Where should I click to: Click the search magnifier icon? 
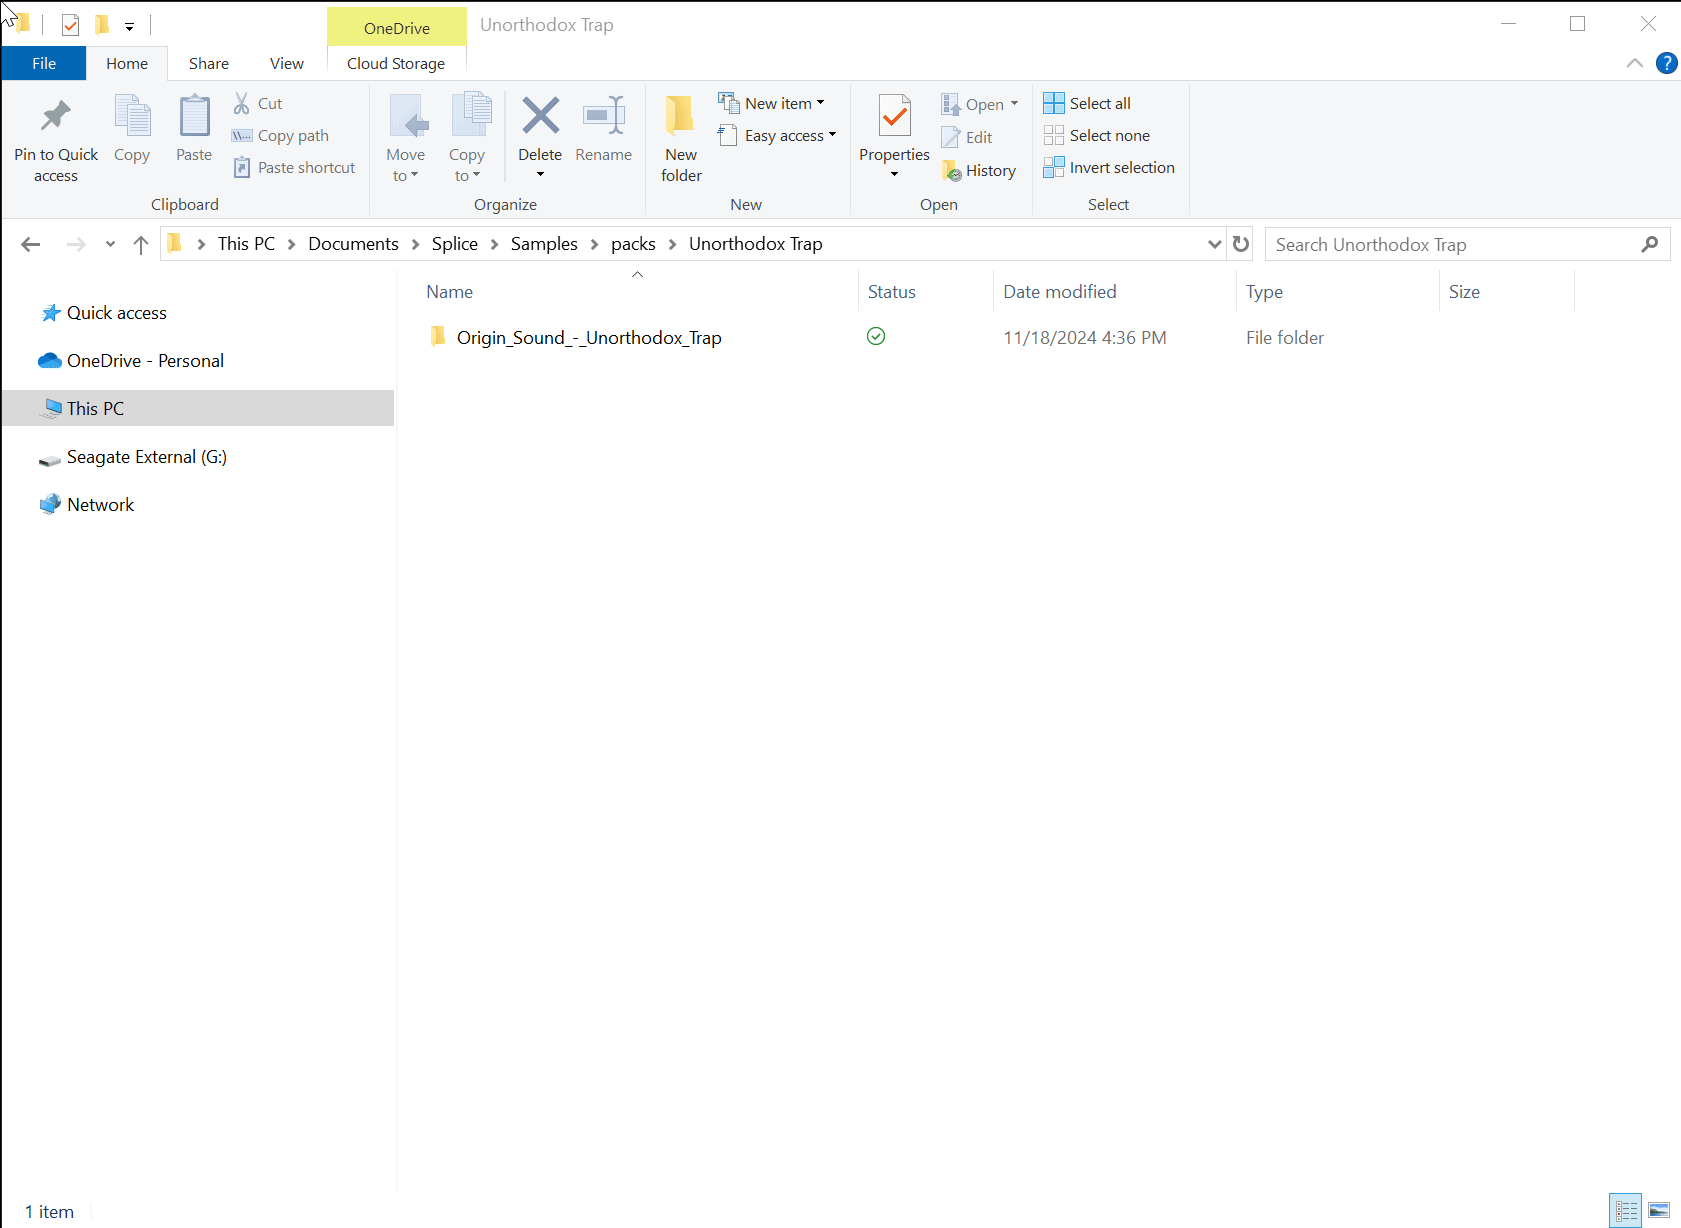pyautogui.click(x=1650, y=244)
